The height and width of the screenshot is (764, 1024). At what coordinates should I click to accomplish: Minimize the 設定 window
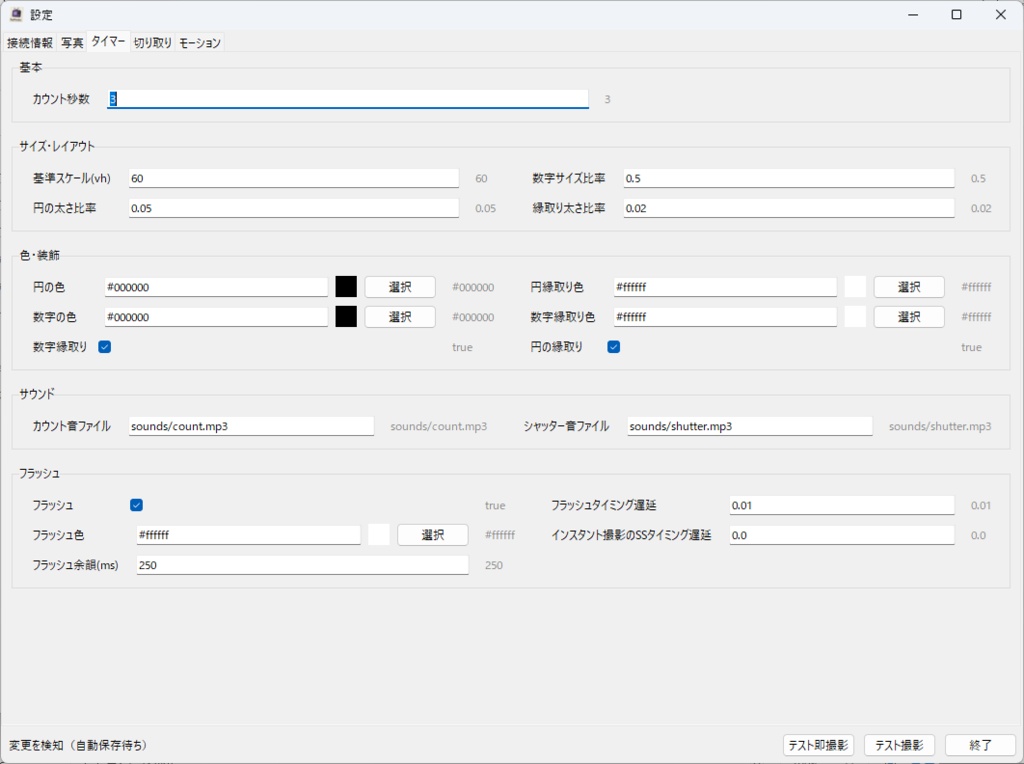click(913, 14)
